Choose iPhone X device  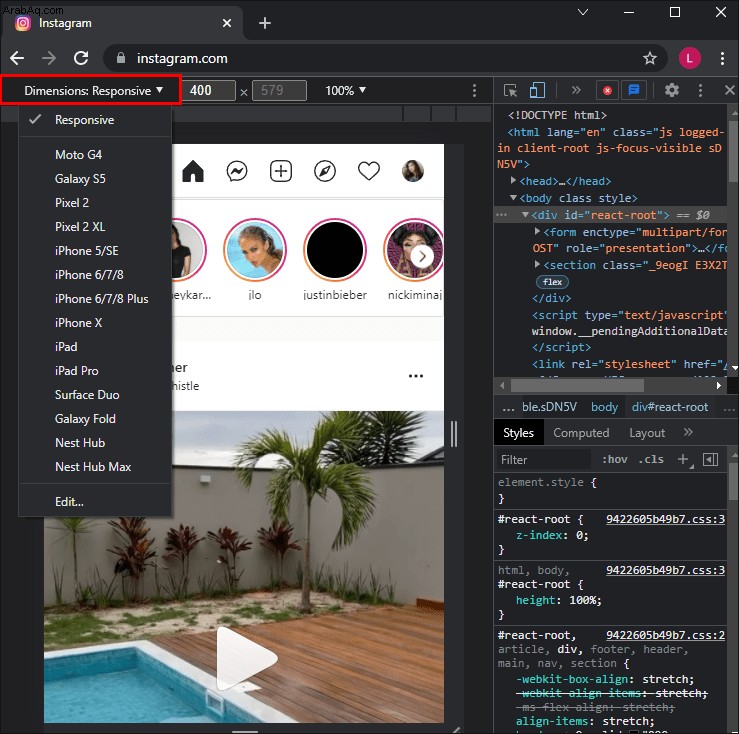tap(94, 323)
